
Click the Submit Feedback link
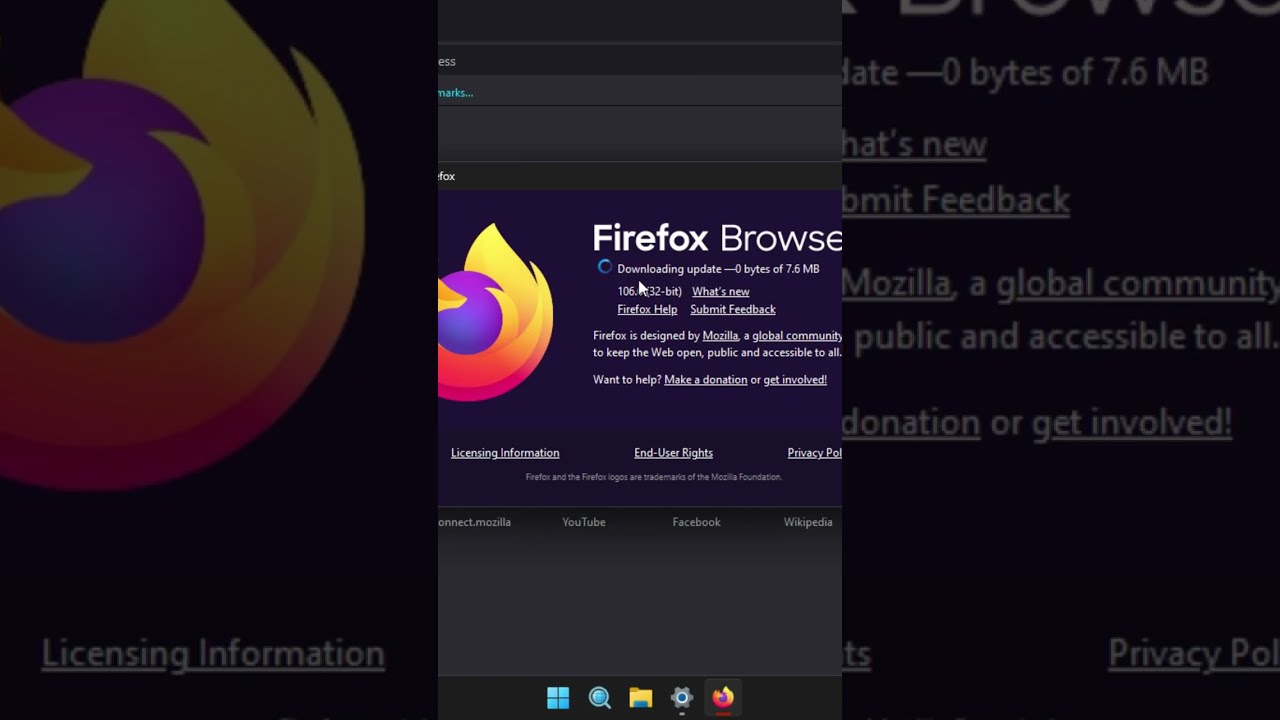[733, 309]
